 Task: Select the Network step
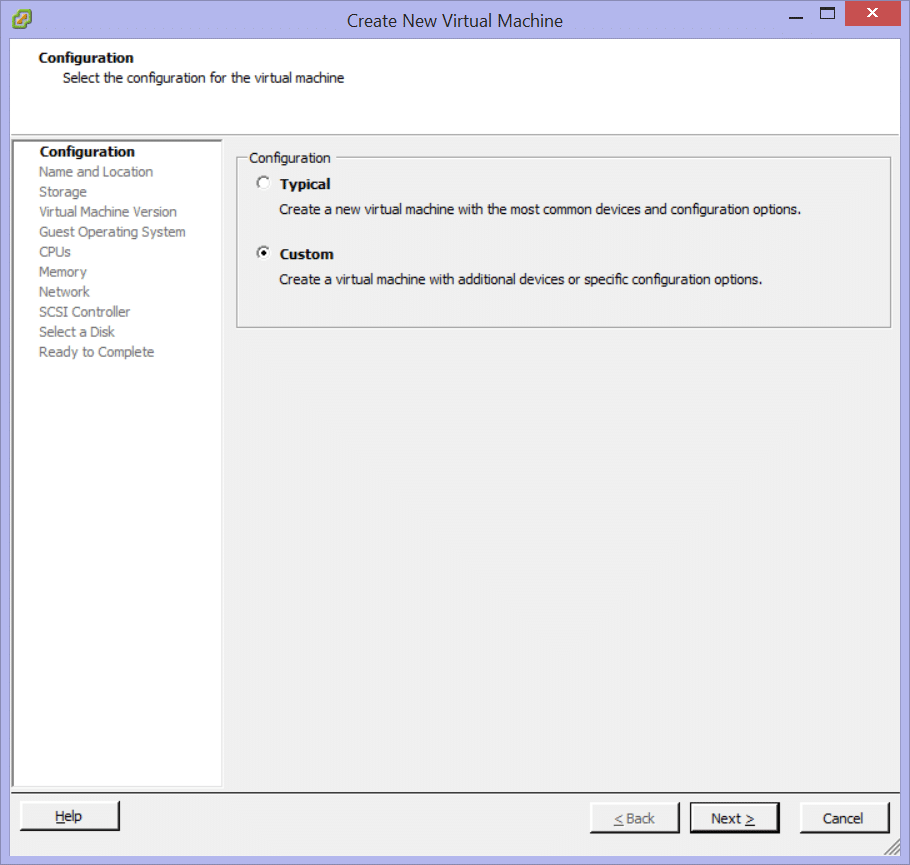tap(64, 292)
